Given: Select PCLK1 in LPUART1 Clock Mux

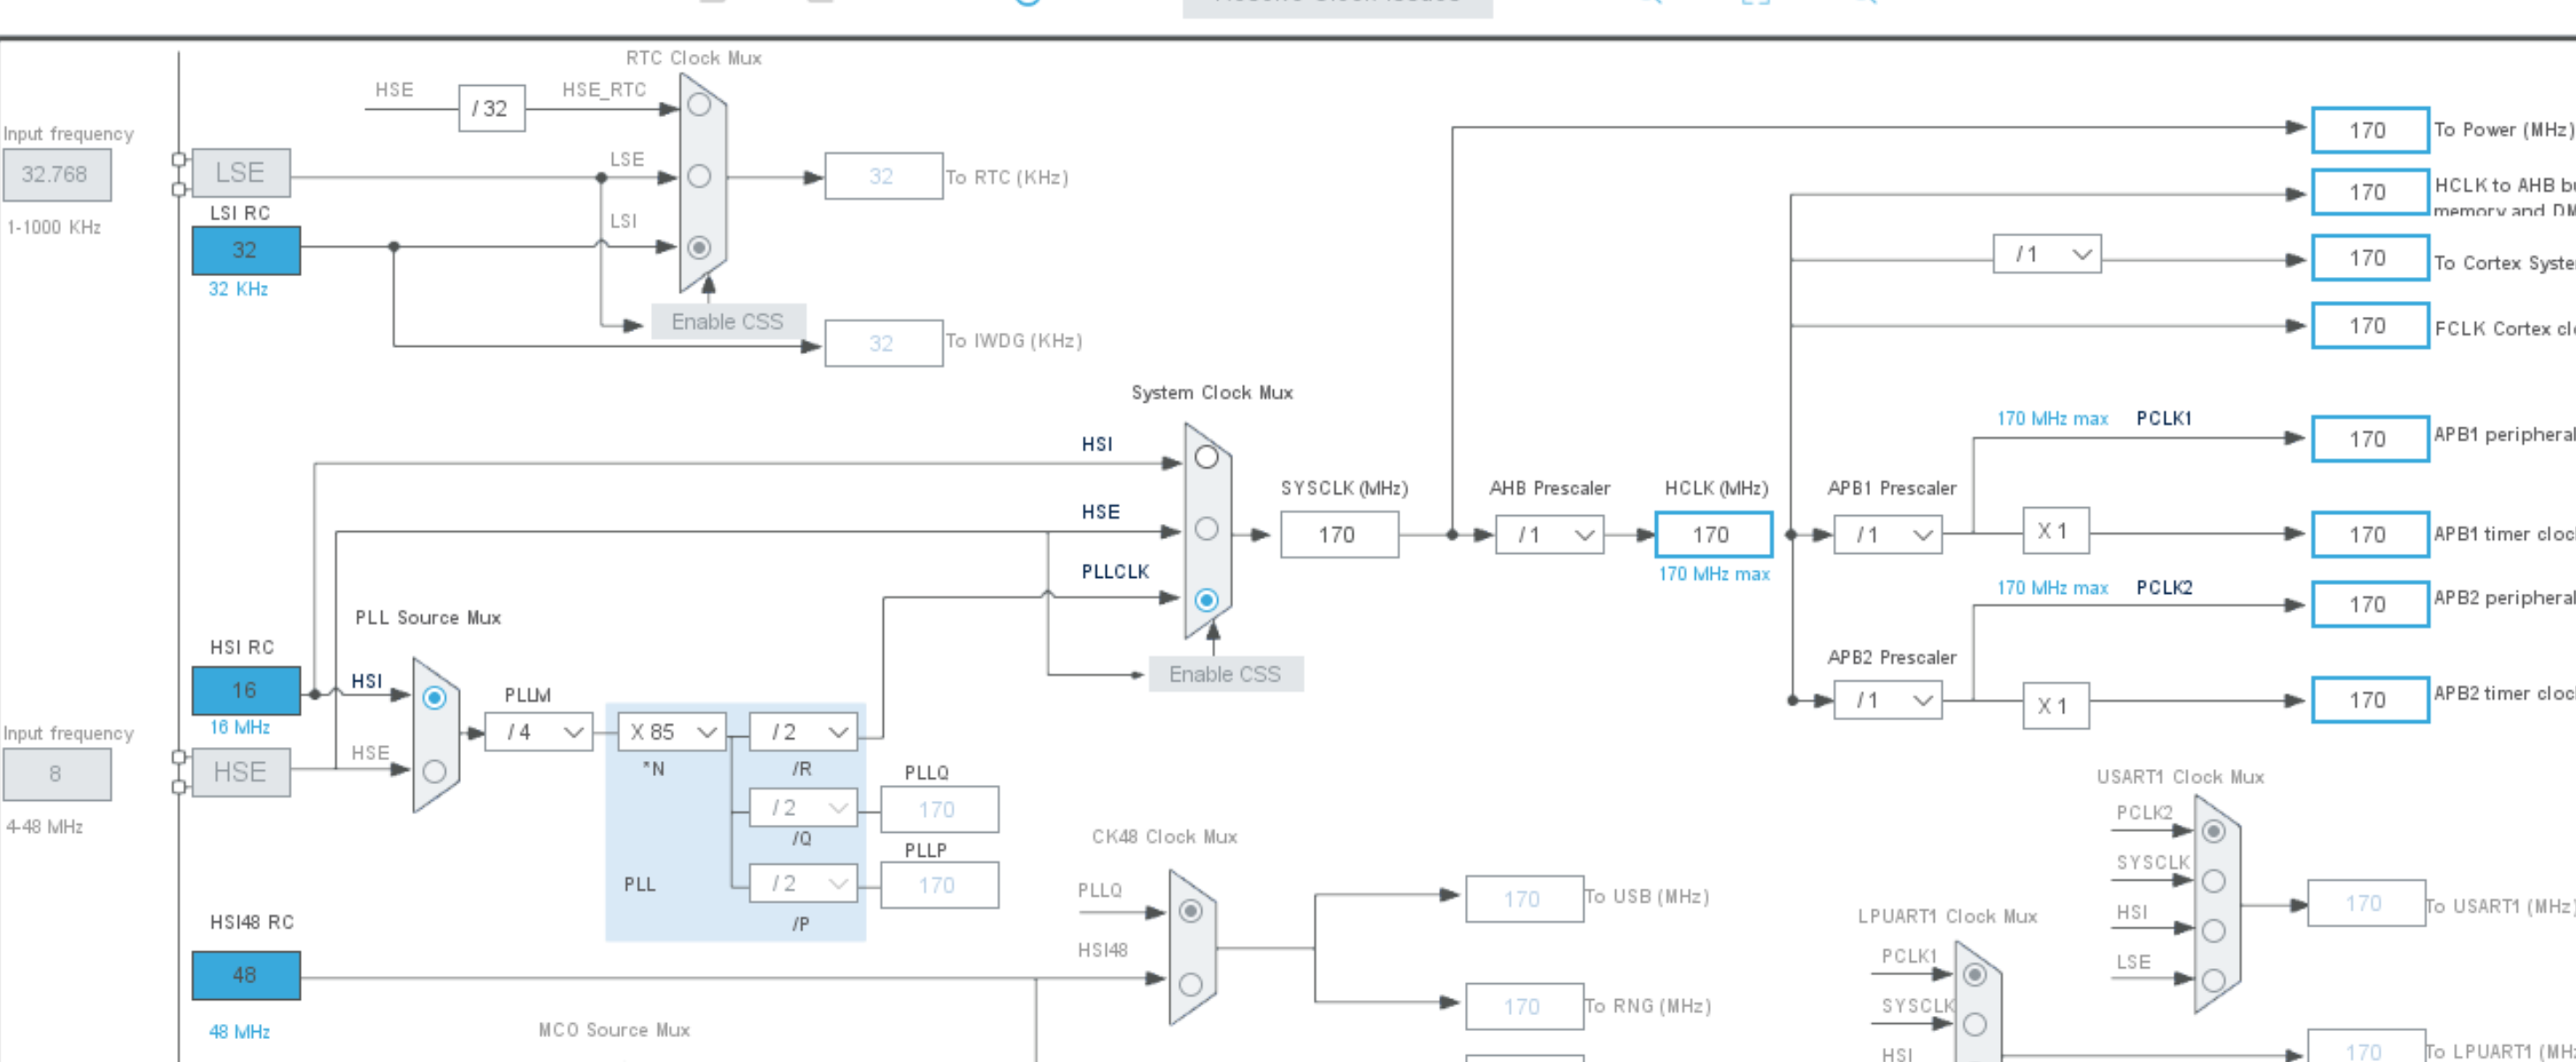Looking at the screenshot, I should tap(1975, 974).
